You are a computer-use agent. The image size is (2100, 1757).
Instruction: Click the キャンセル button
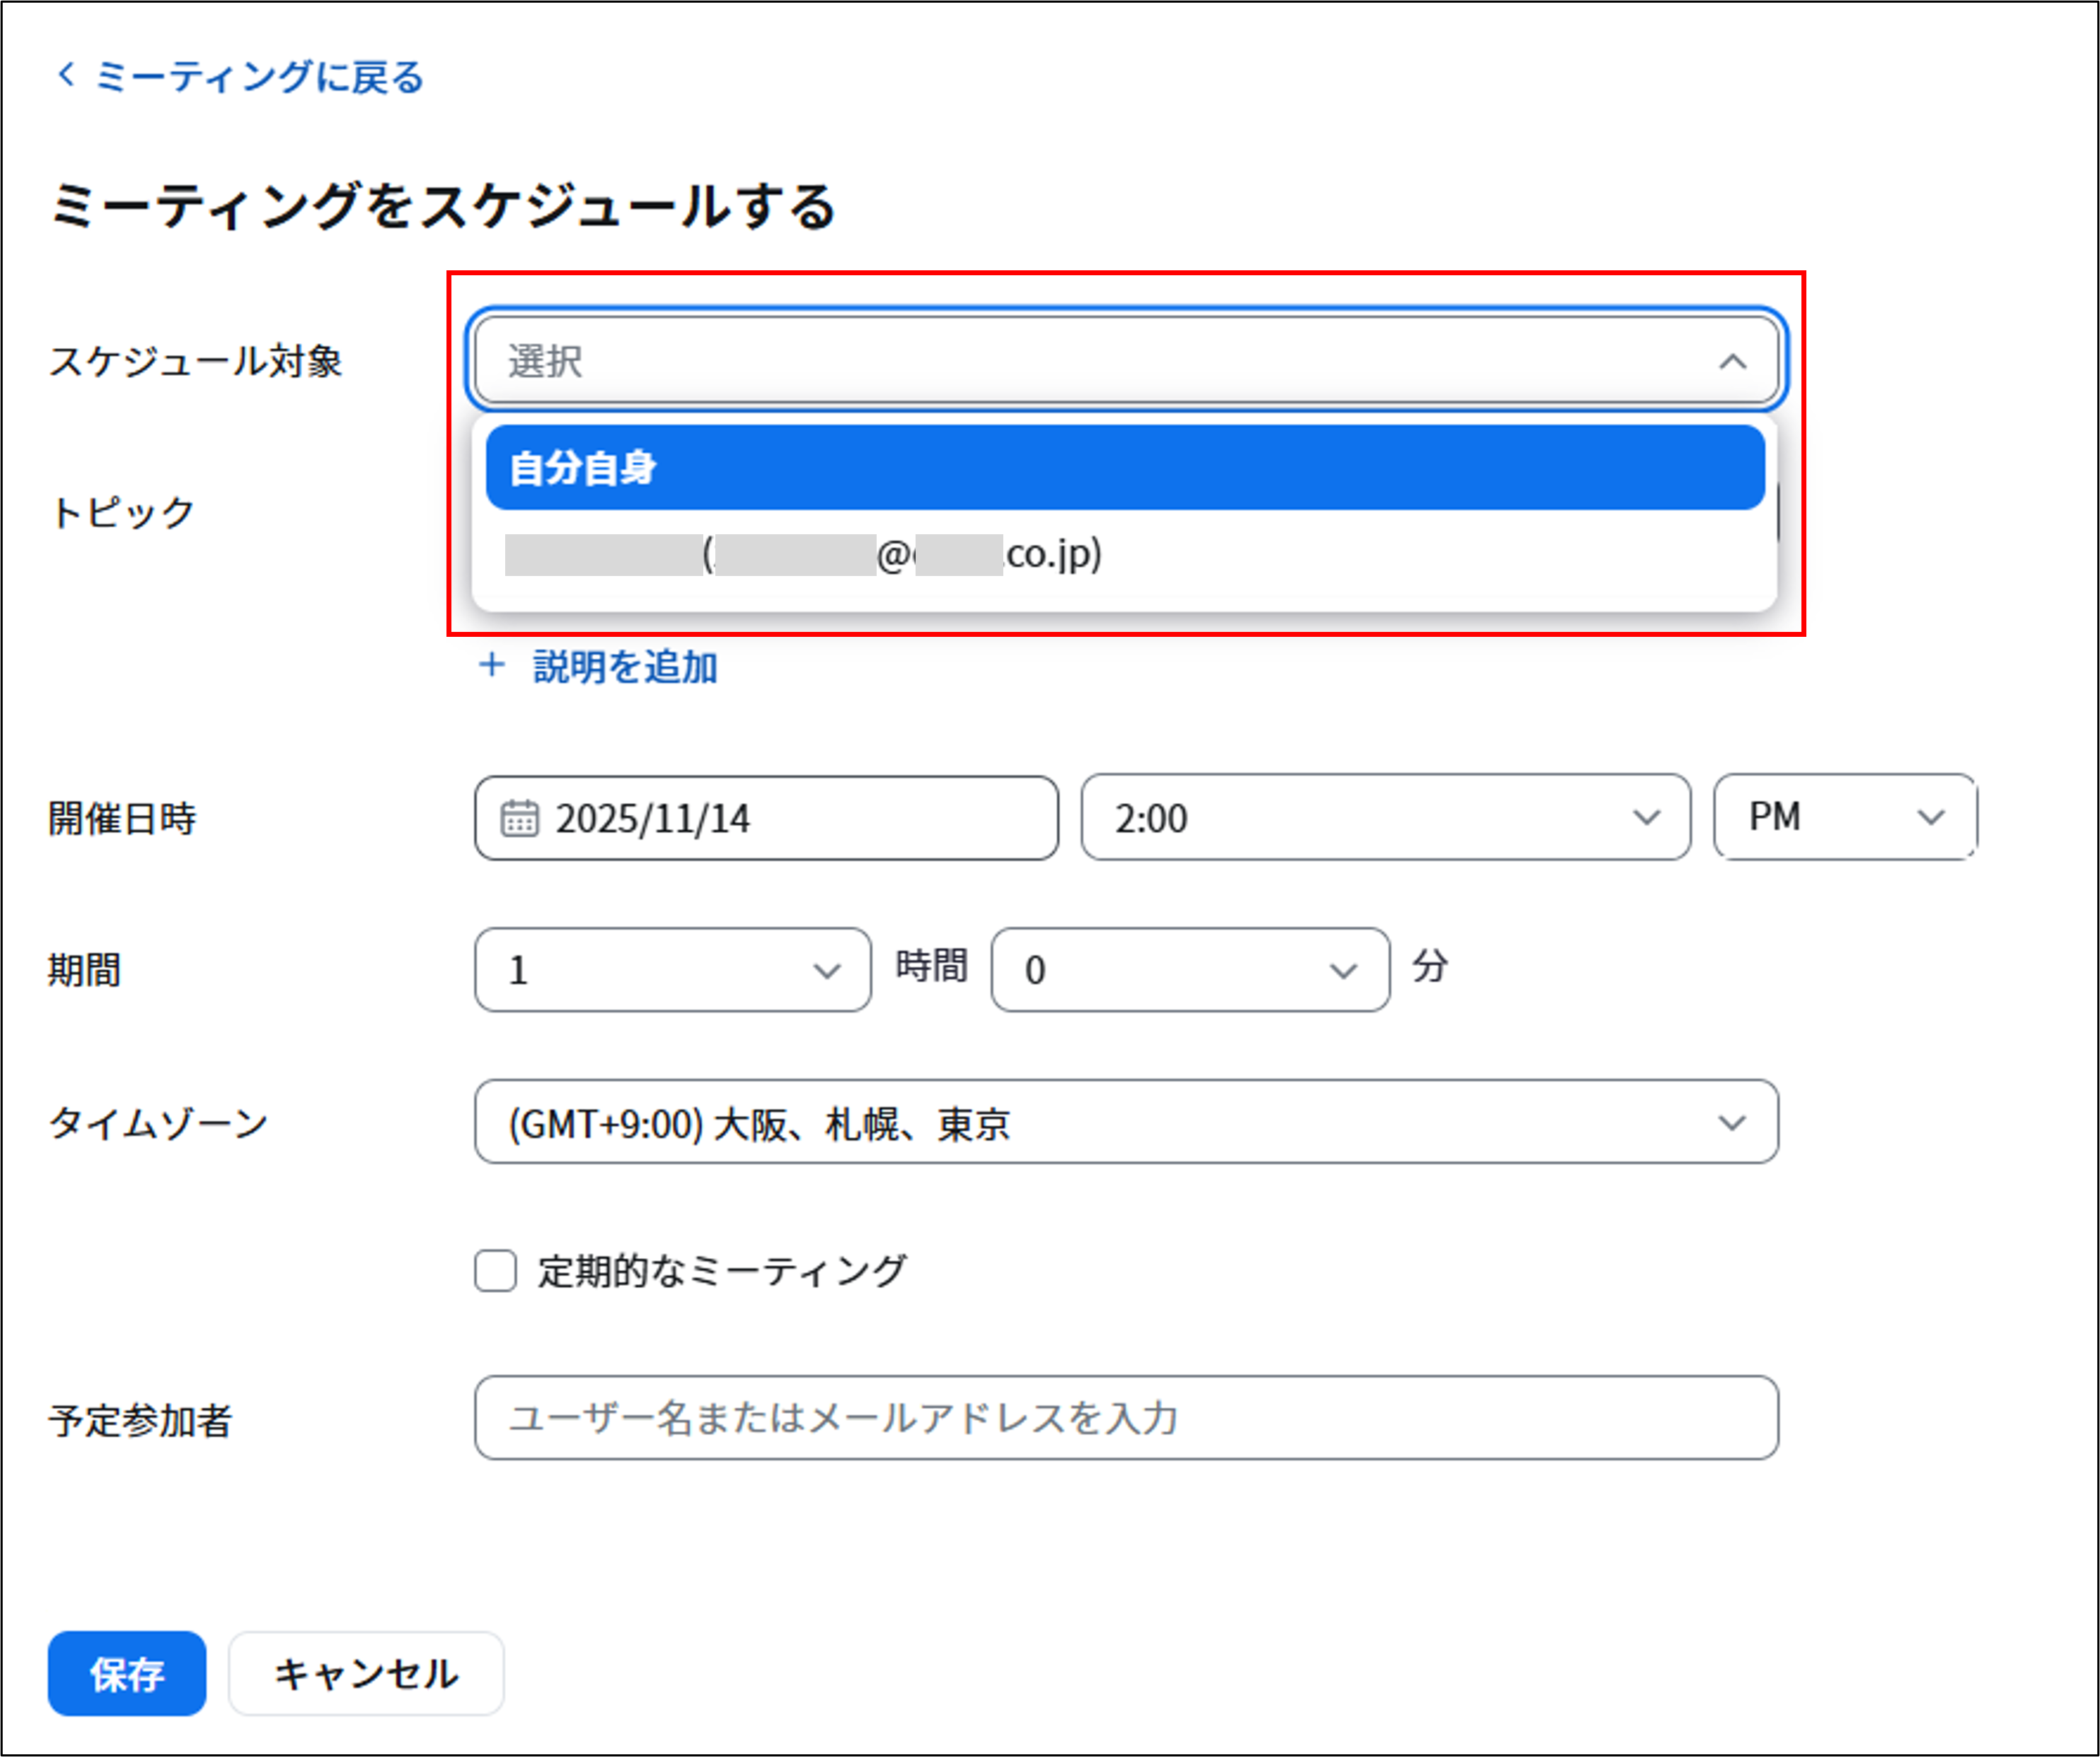point(366,1674)
